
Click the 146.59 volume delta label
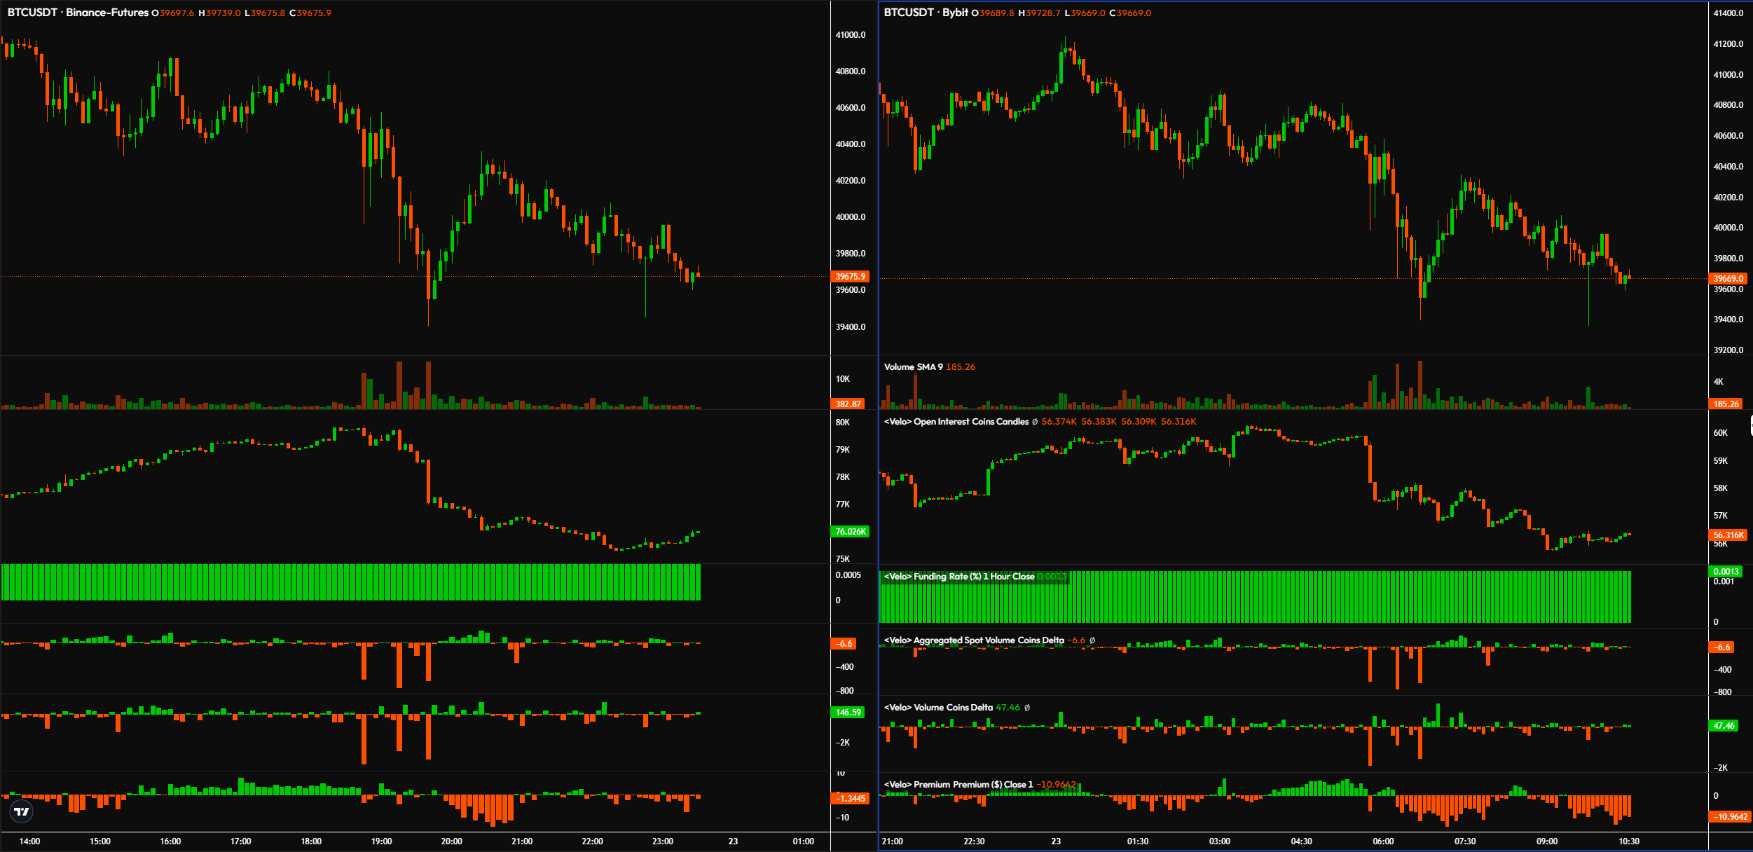coord(848,713)
